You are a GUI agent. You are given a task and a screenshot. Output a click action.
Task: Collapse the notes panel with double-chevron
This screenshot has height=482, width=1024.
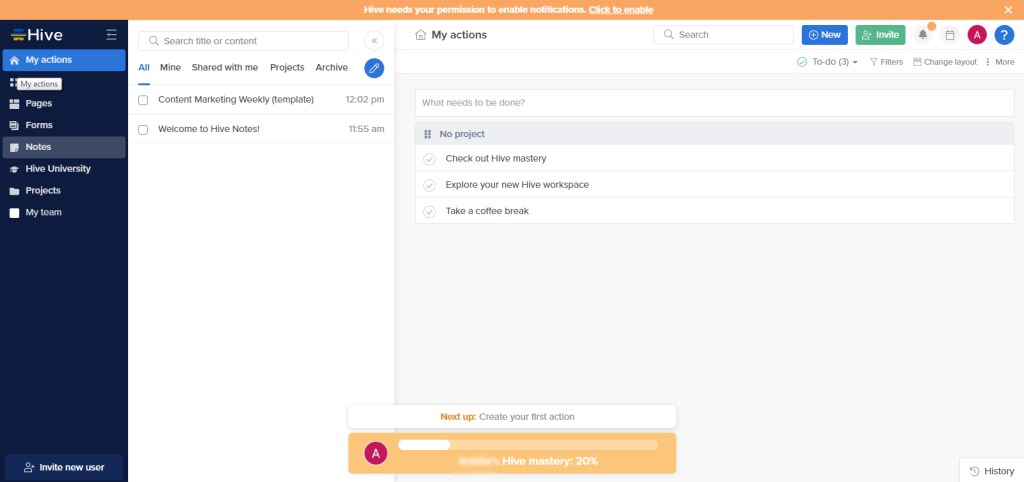(x=374, y=40)
